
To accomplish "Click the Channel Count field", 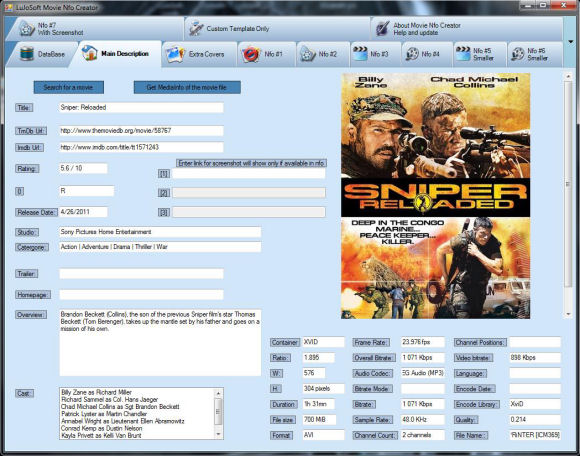I will pos(422,435).
